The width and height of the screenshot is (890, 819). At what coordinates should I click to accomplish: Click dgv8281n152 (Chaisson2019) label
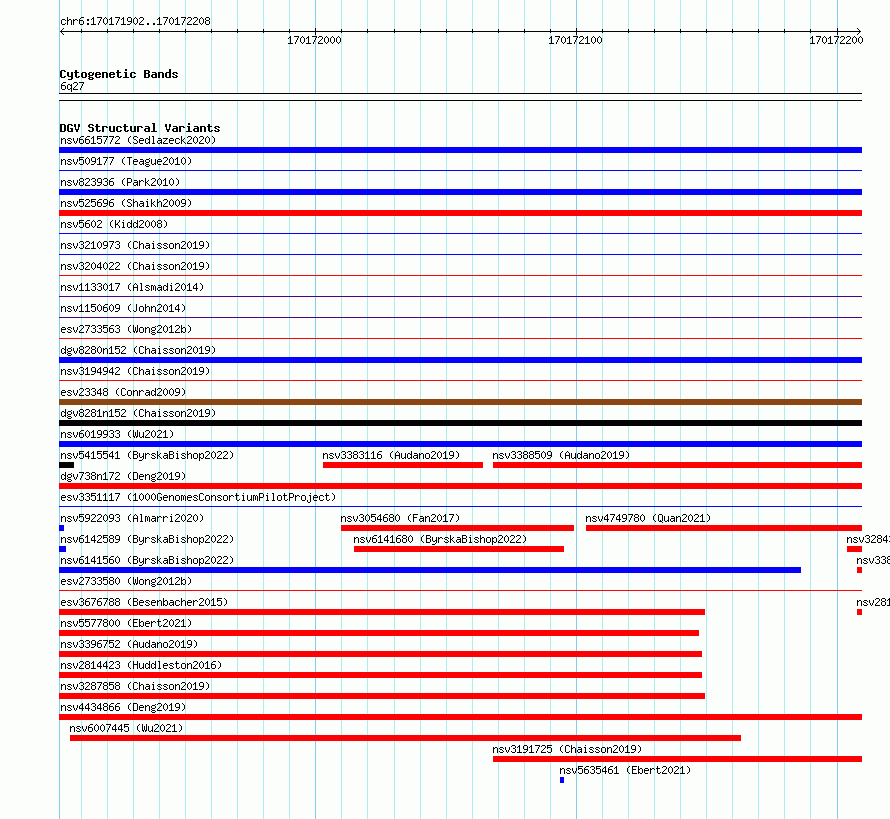coord(138,413)
